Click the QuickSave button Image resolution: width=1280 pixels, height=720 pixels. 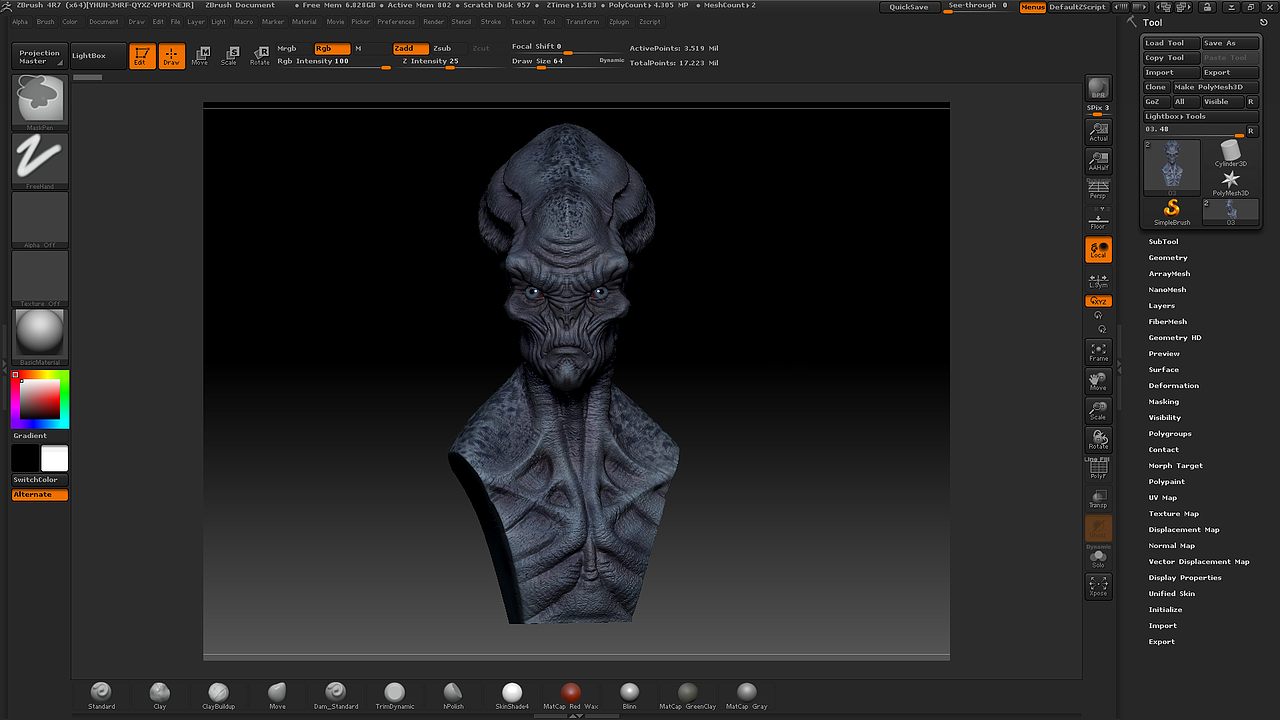[909, 7]
